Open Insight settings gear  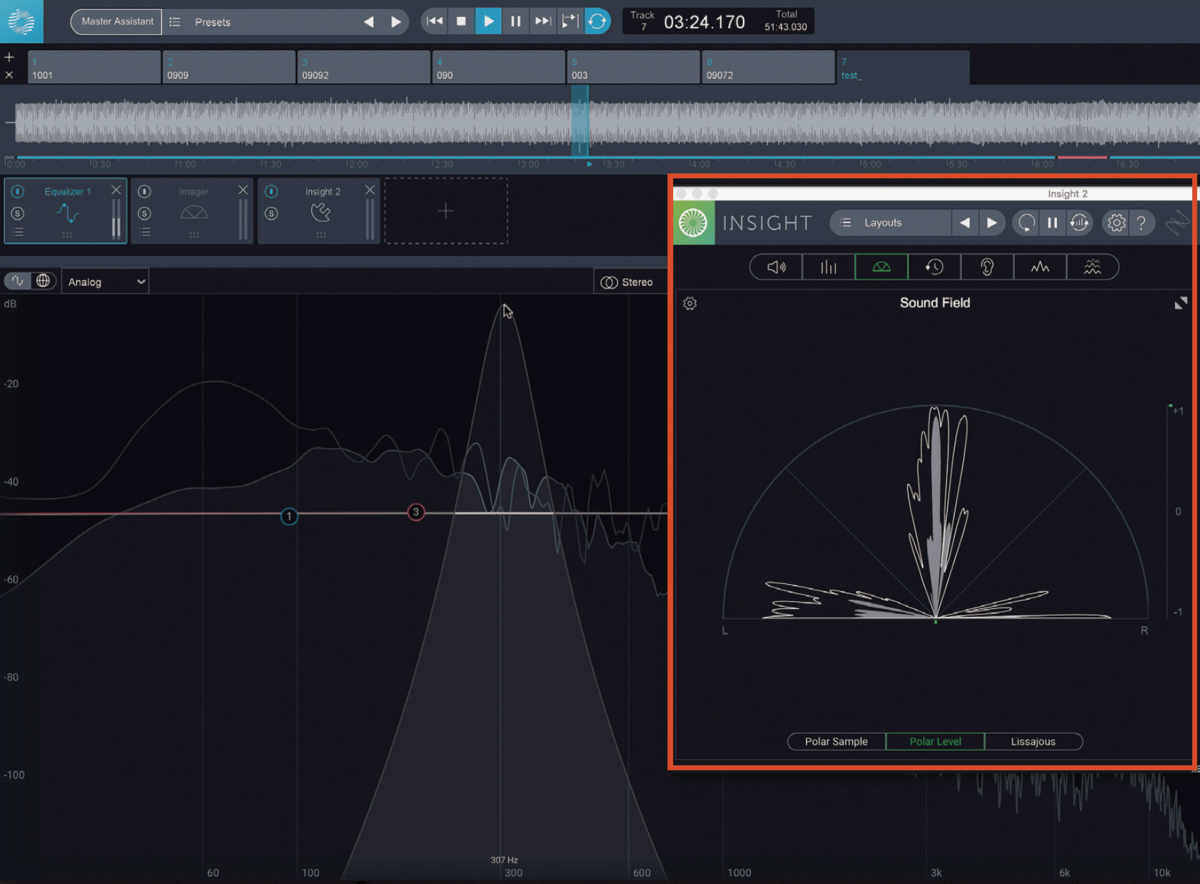point(1116,223)
